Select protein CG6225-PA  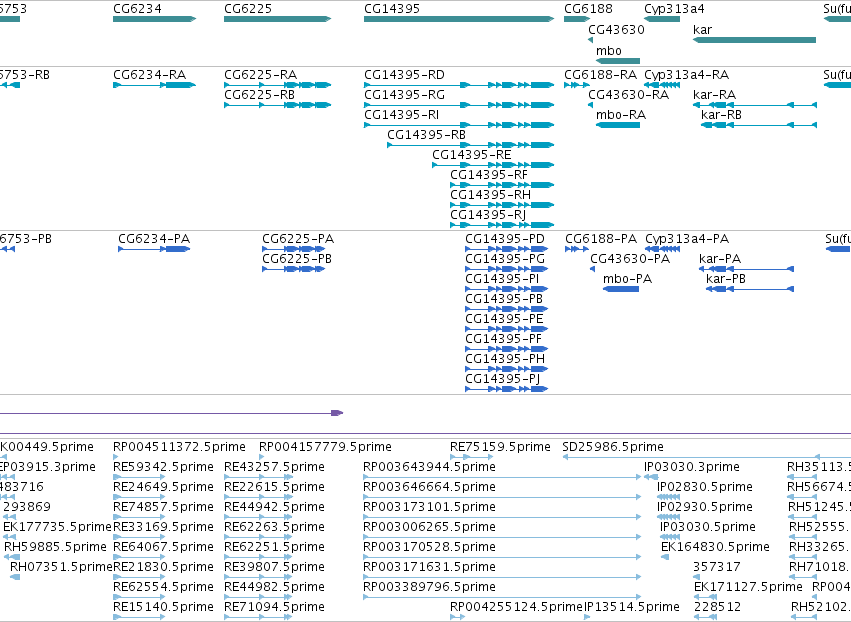click(x=298, y=239)
